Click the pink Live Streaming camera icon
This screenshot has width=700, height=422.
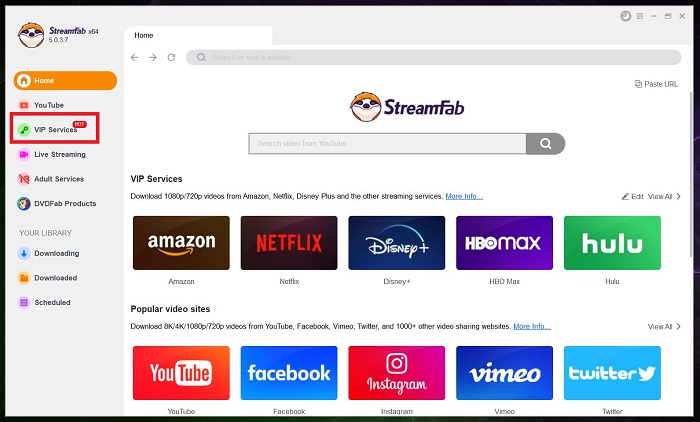pos(24,155)
